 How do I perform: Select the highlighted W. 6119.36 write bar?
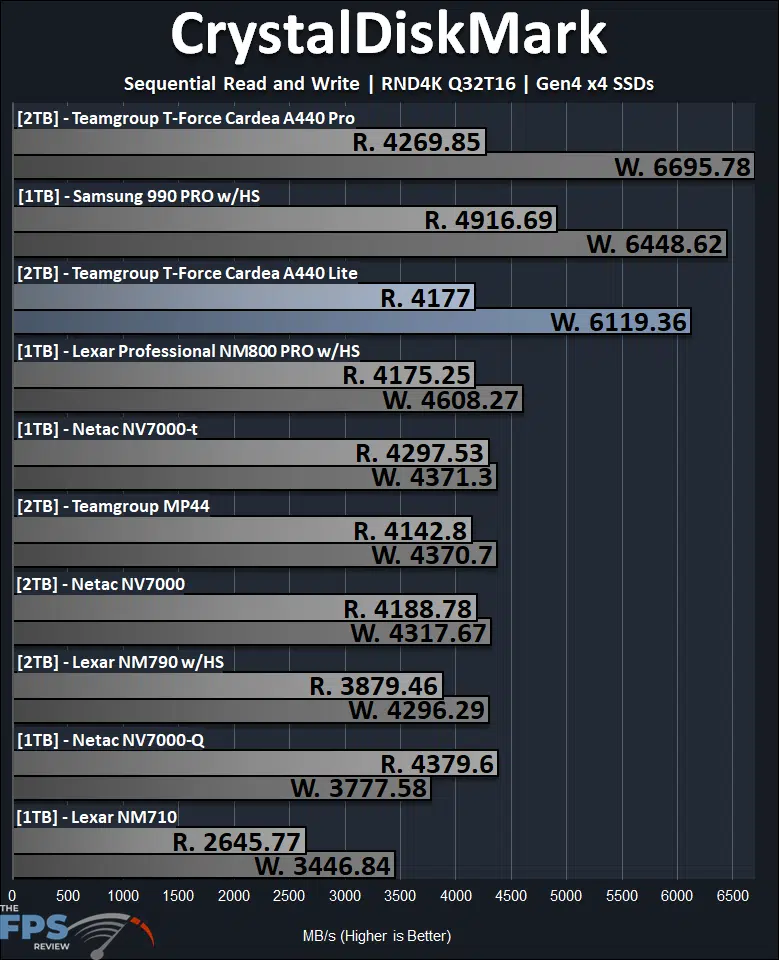tap(352, 321)
